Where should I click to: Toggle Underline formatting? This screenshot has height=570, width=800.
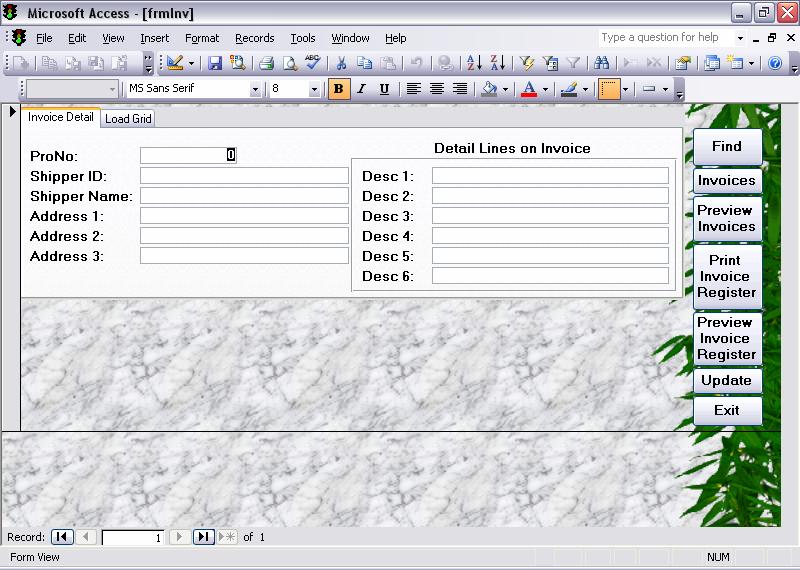[x=384, y=89]
